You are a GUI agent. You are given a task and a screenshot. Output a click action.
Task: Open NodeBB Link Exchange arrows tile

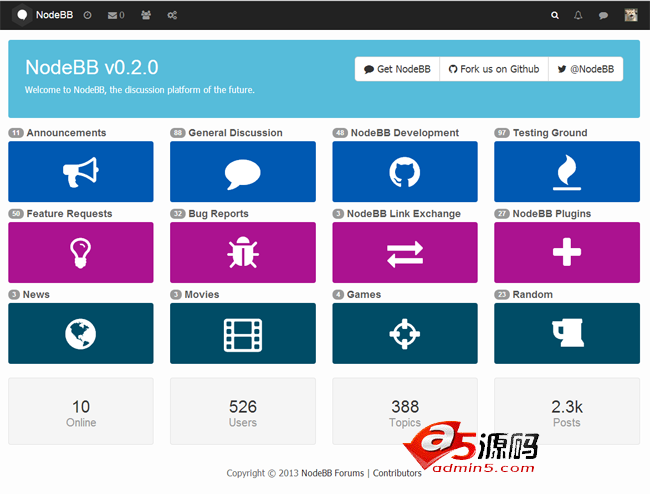(x=405, y=252)
